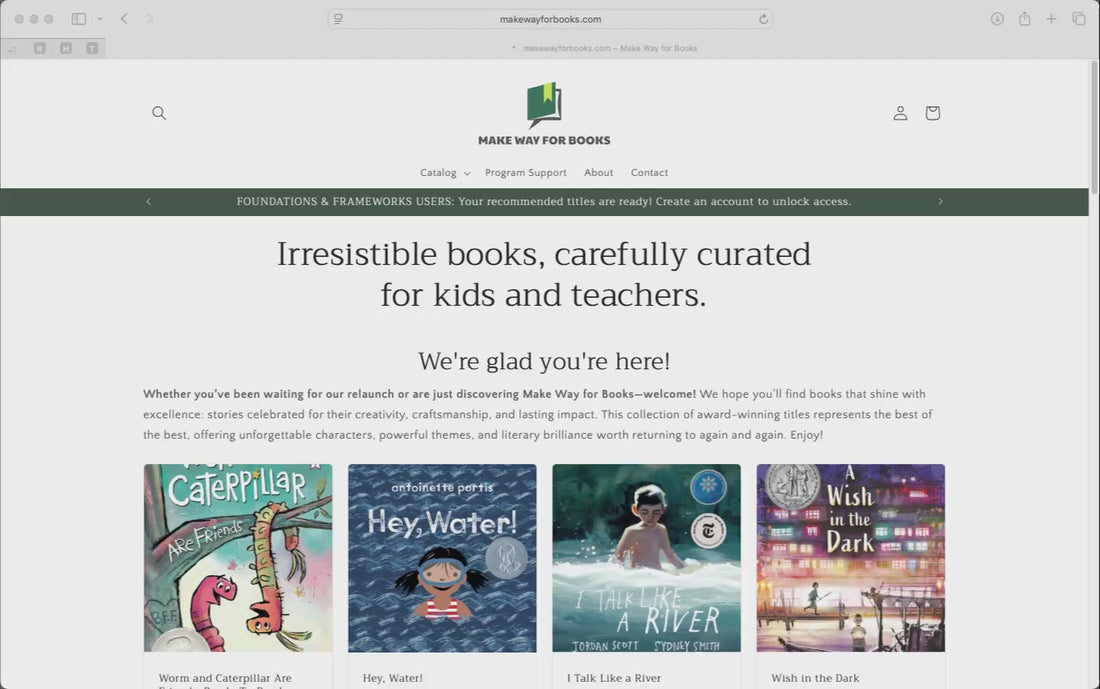The height and width of the screenshot is (689, 1100).
Task: Click the Safari share icon
Action: click(1024, 19)
